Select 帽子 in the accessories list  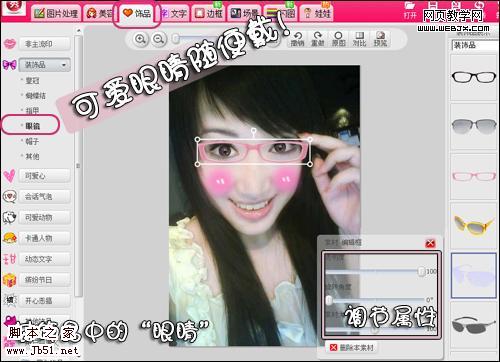32,141
